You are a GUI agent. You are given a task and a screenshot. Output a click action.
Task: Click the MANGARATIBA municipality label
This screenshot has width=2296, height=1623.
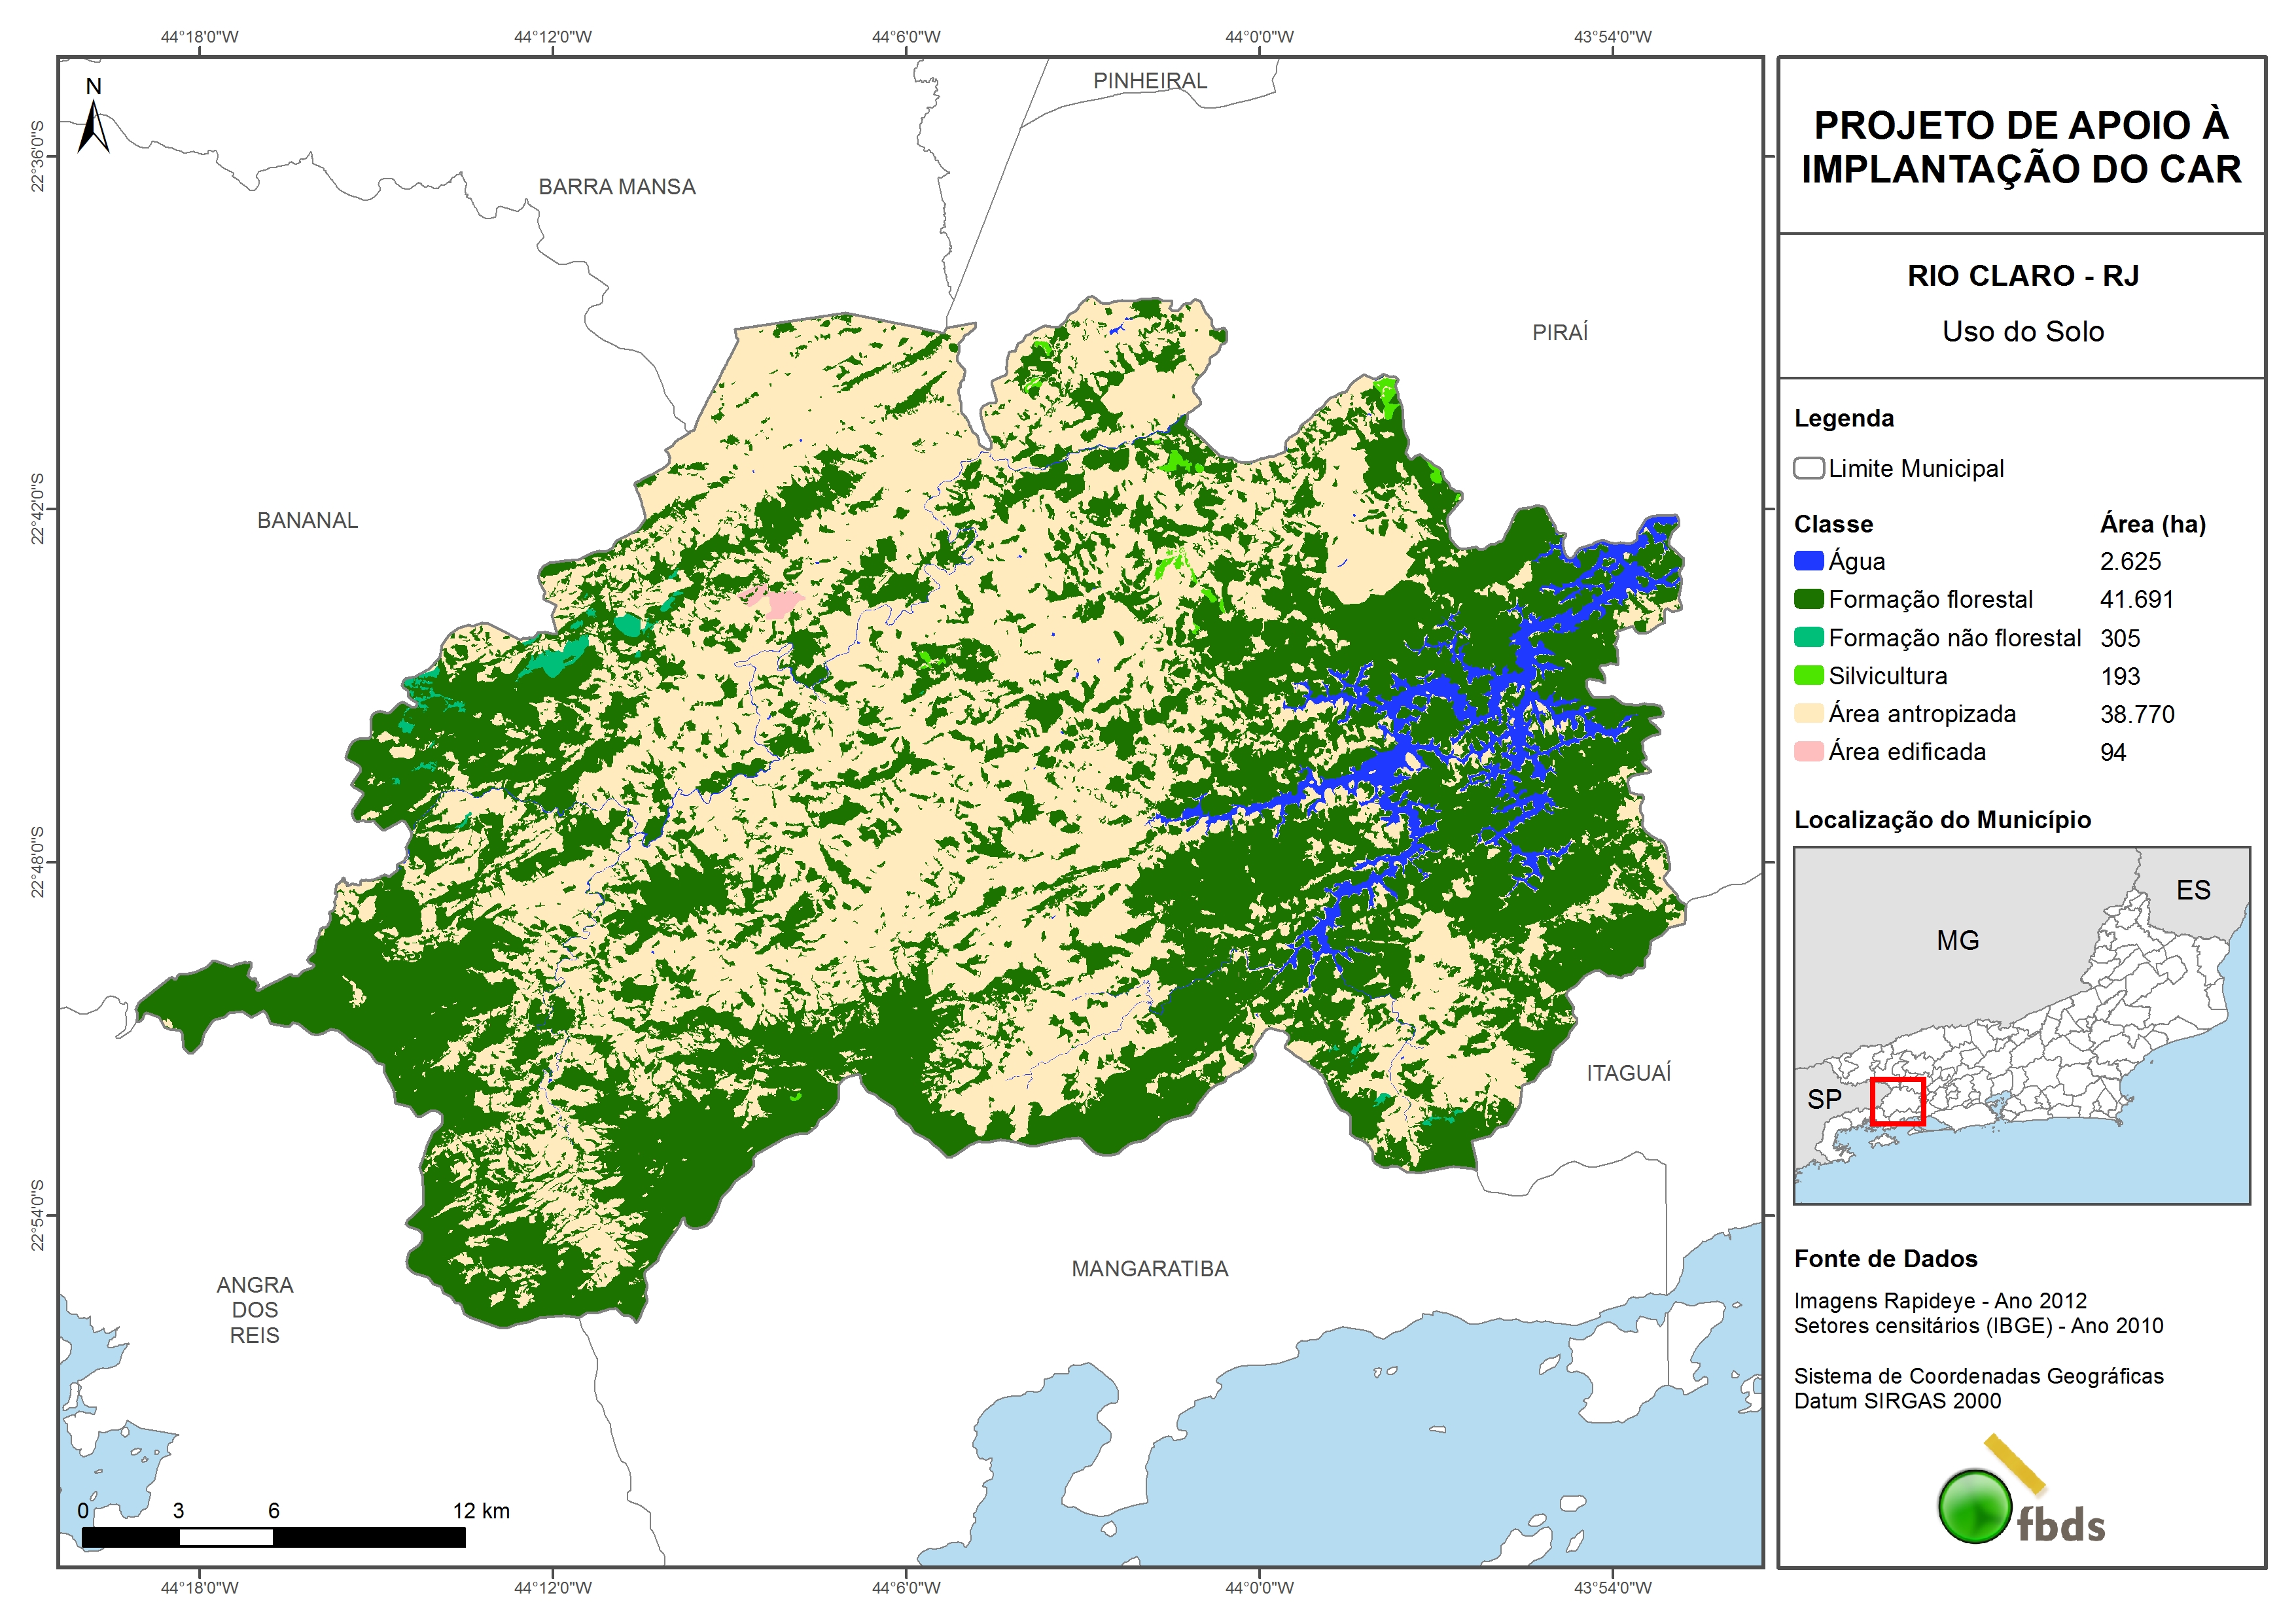[x=1149, y=1269]
